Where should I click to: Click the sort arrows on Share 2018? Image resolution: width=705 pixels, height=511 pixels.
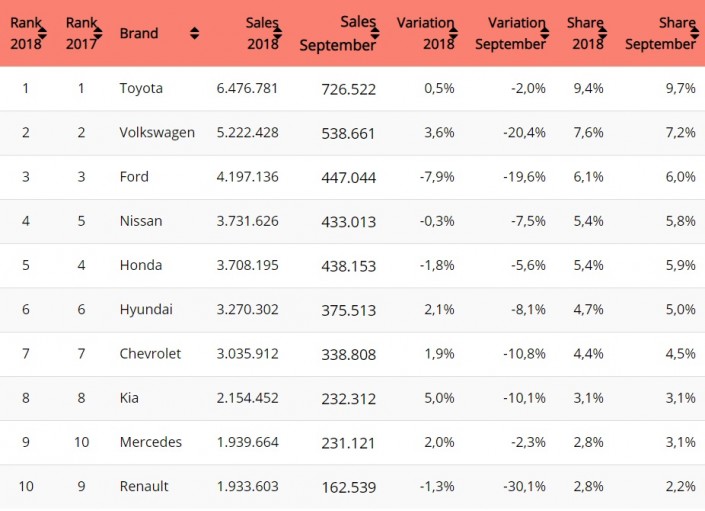coord(602,33)
